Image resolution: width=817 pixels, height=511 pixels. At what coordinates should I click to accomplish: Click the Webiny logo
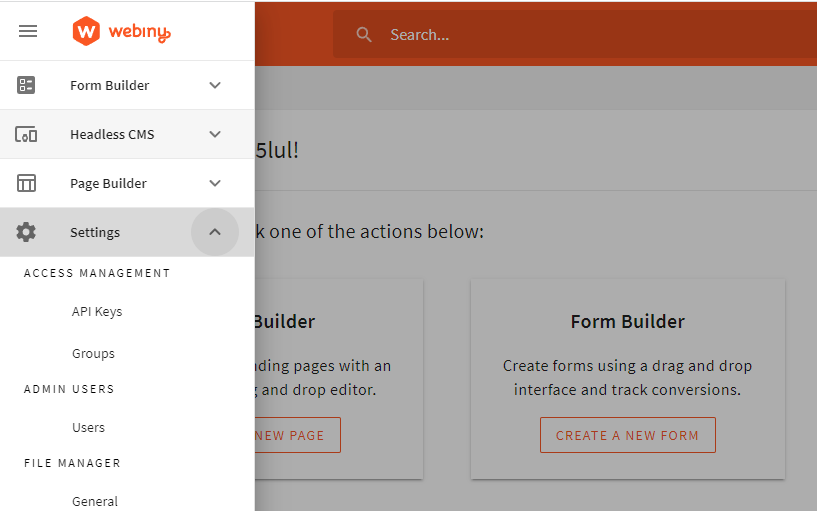[x=122, y=31]
